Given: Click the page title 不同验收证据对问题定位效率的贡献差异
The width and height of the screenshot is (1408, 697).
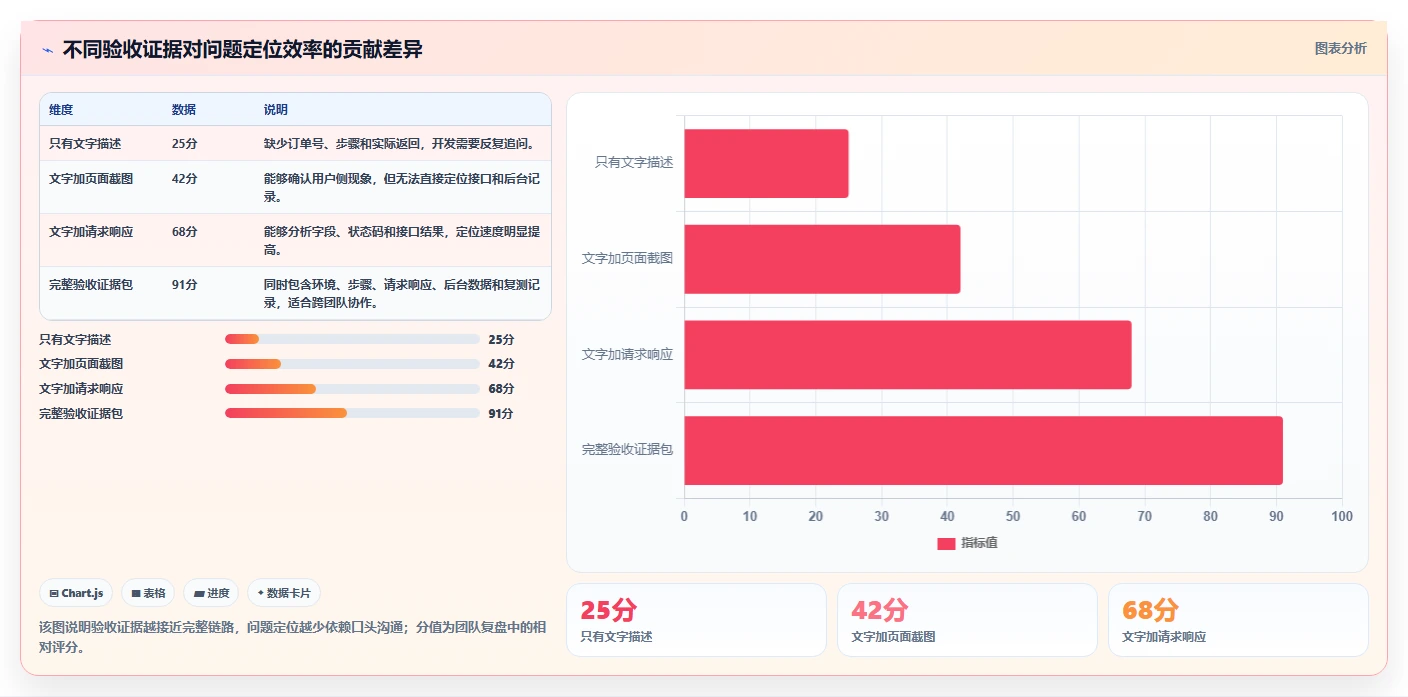Looking at the screenshot, I should click(x=243, y=50).
